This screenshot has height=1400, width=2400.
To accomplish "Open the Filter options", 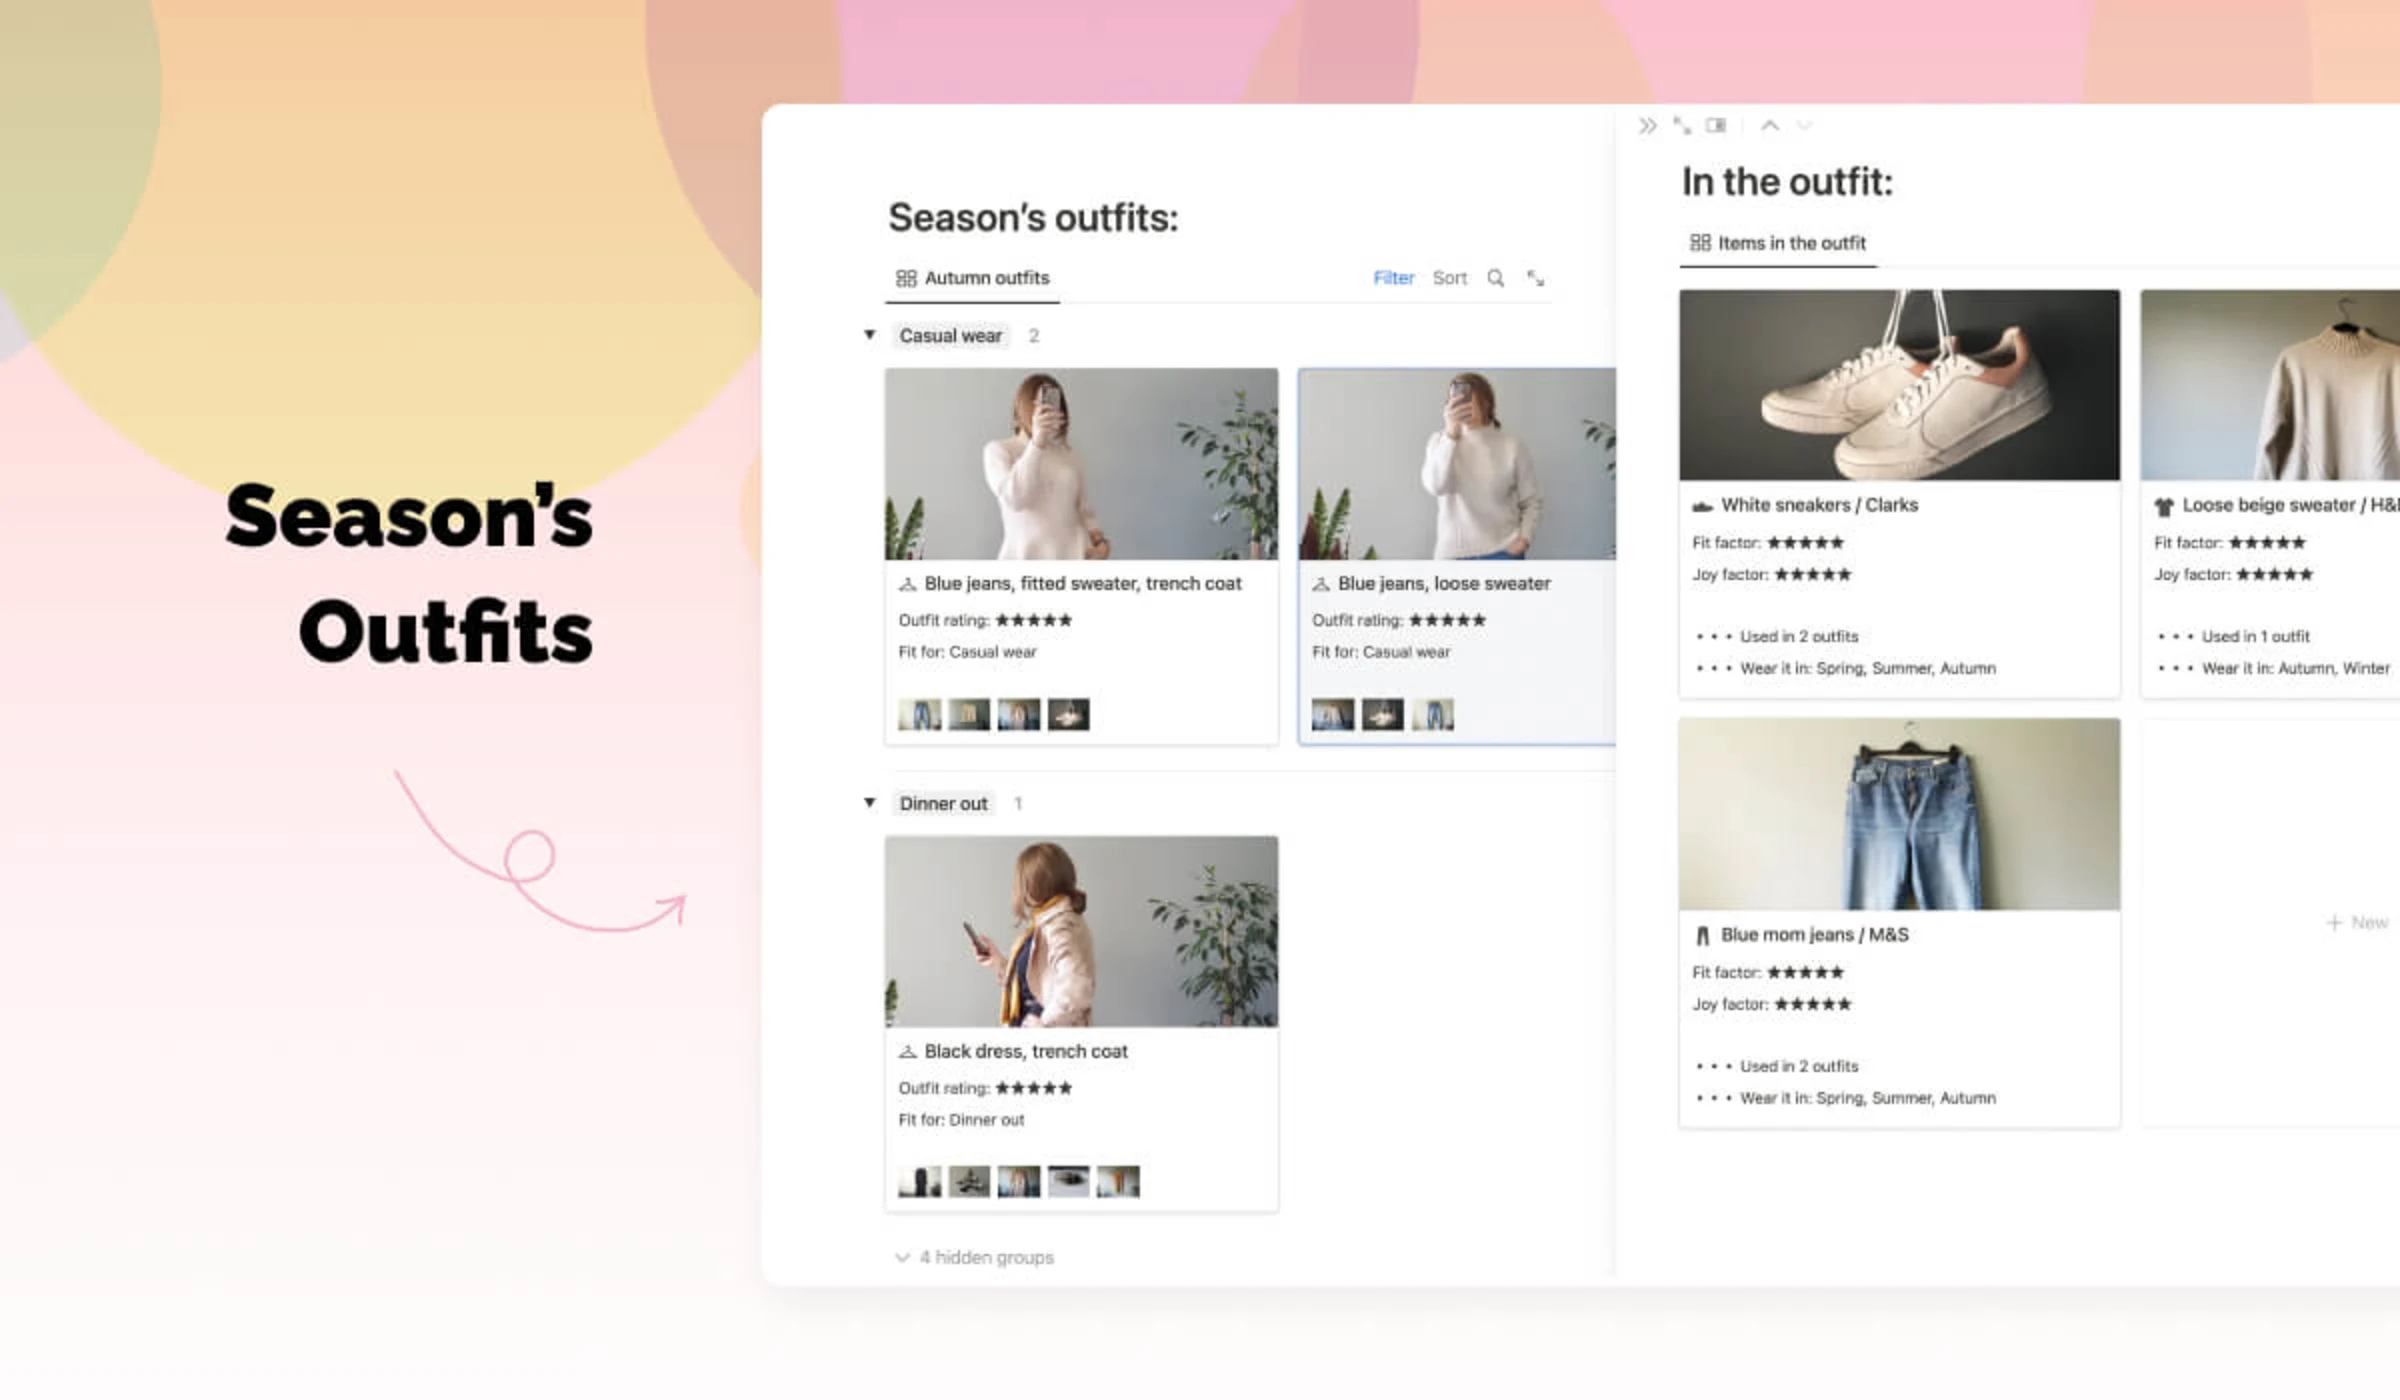I will (x=1393, y=278).
